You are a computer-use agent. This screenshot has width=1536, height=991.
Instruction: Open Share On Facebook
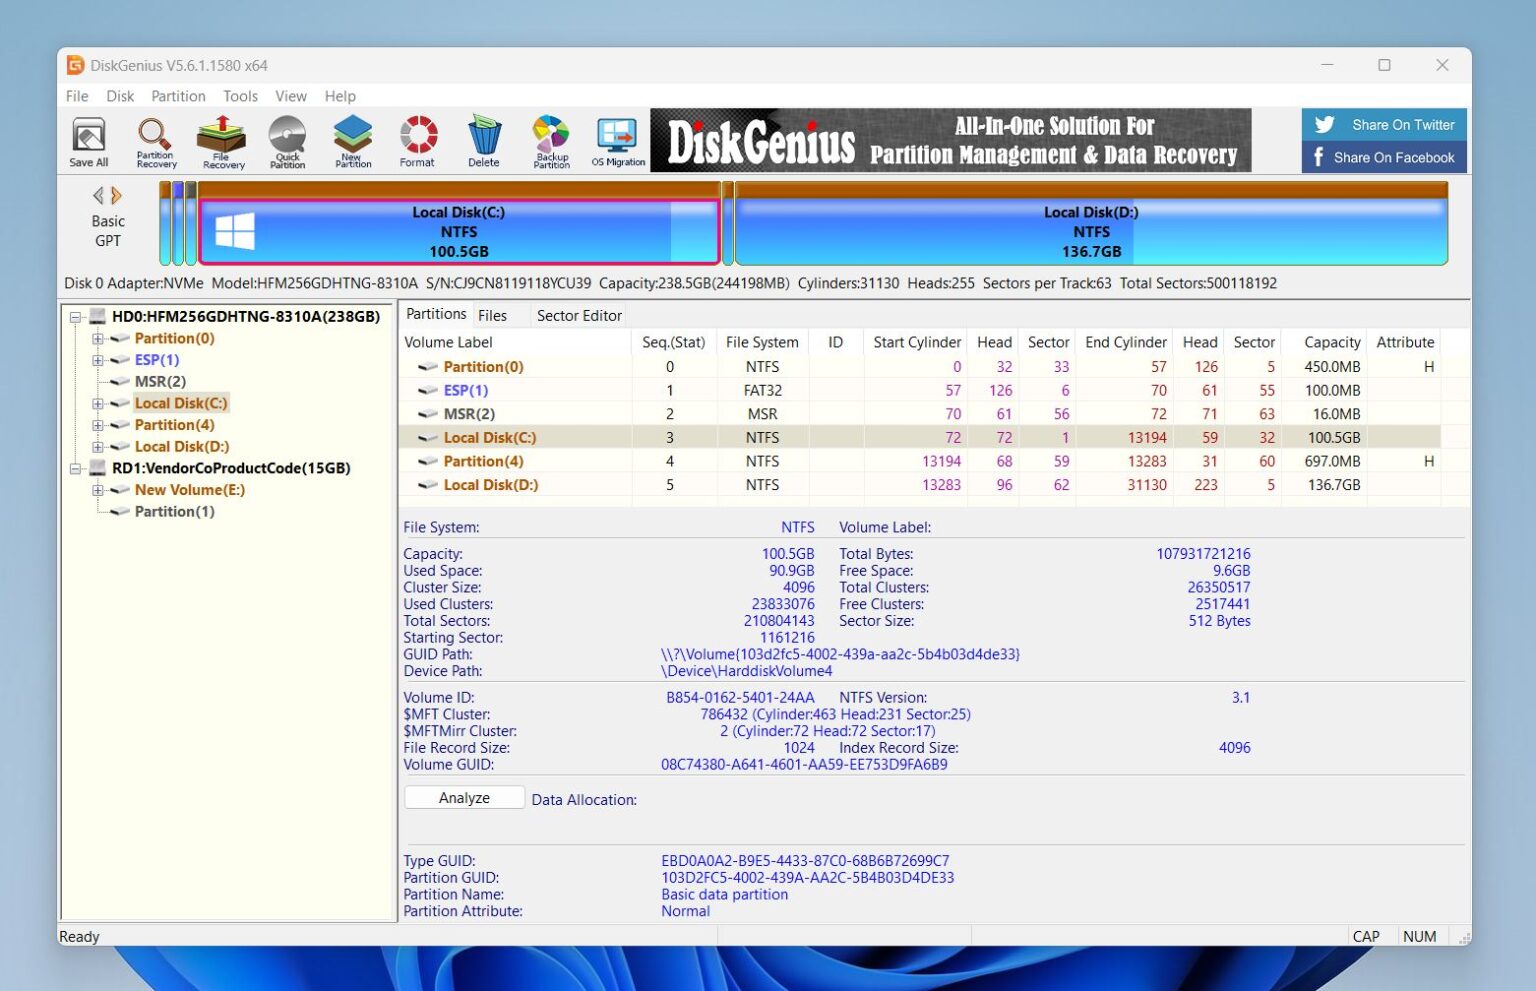click(1384, 157)
